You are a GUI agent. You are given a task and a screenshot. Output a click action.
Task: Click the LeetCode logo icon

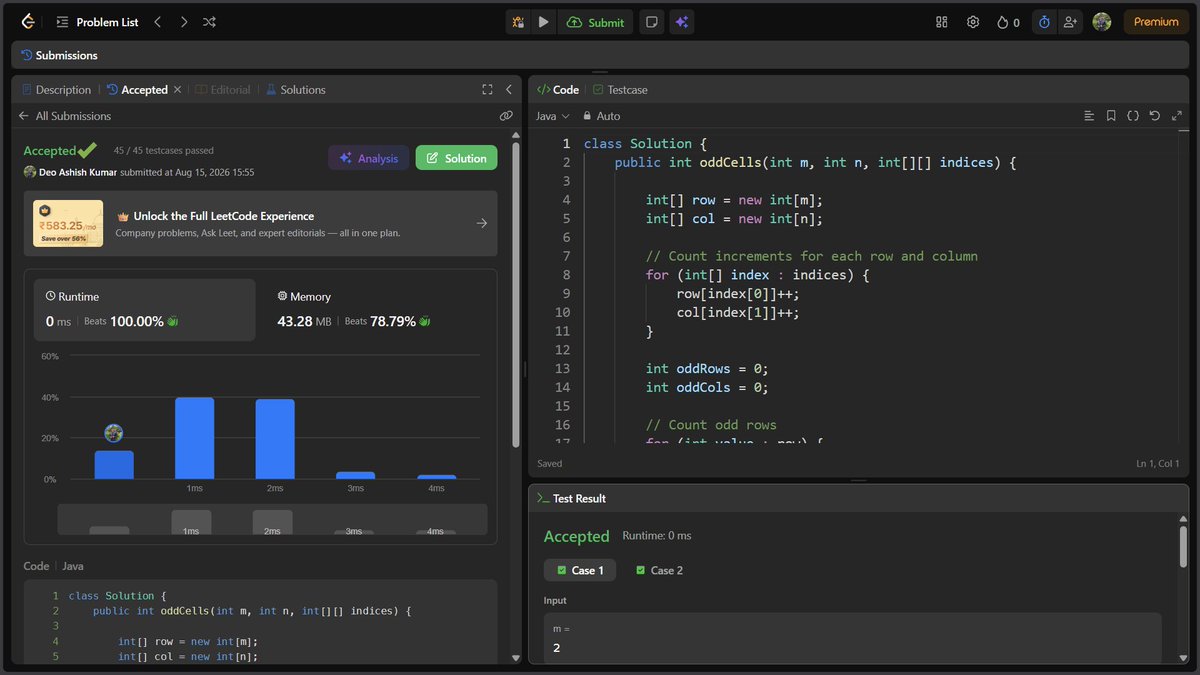click(28, 22)
